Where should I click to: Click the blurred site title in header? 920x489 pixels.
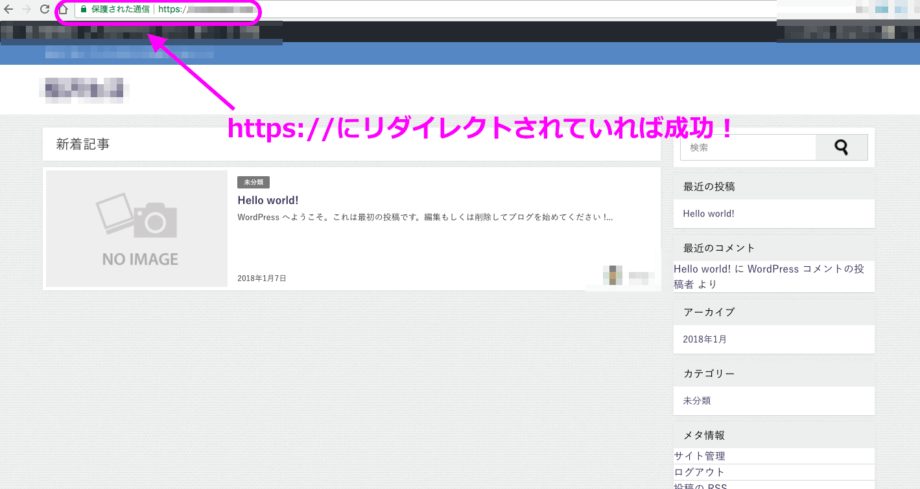coord(87,89)
